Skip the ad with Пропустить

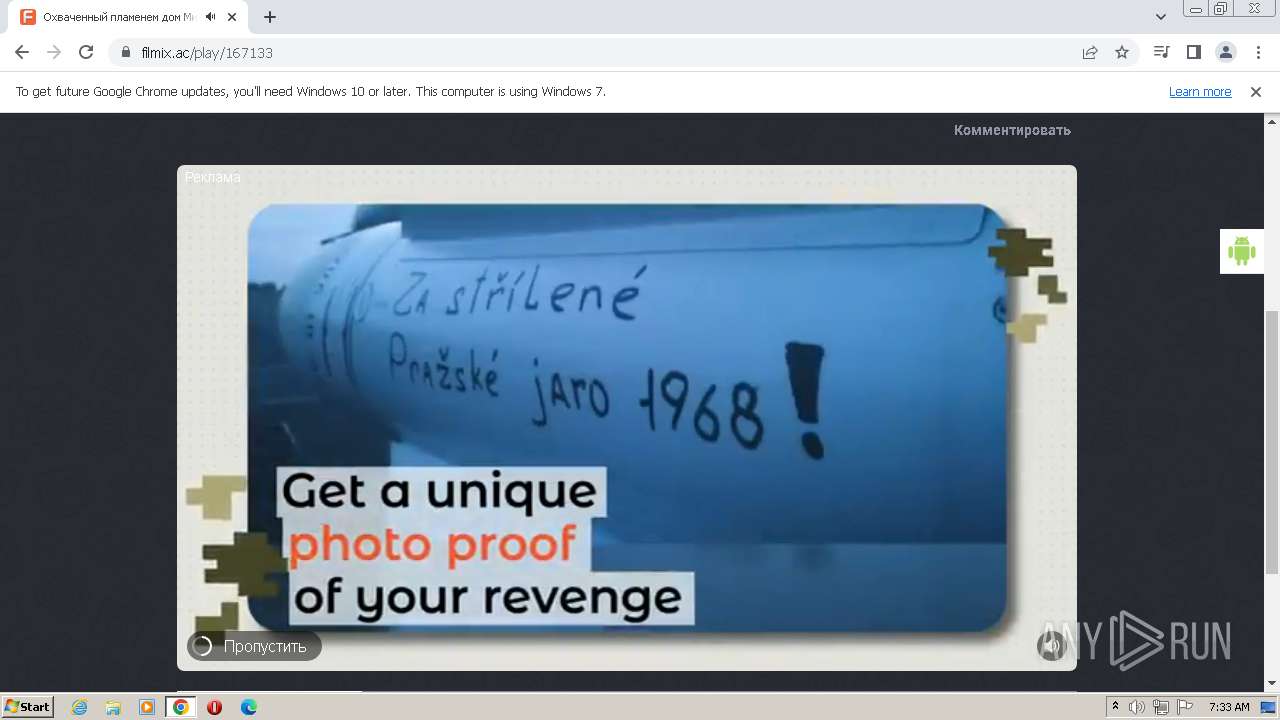(x=254, y=646)
